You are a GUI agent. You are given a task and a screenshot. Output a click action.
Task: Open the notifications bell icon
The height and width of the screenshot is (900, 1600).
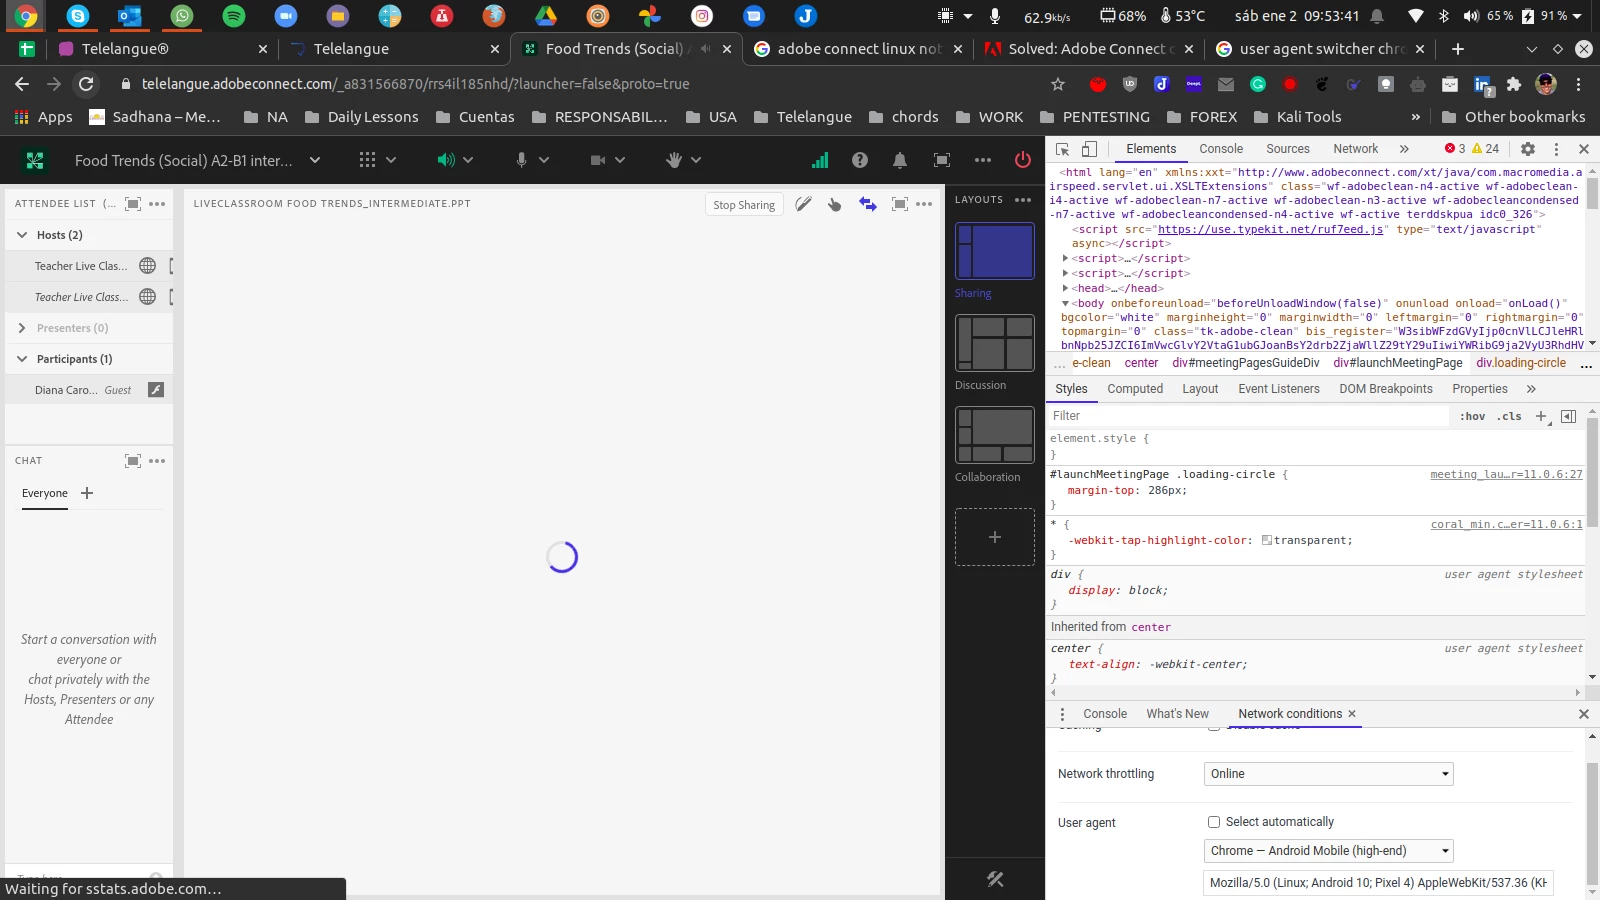coord(900,160)
